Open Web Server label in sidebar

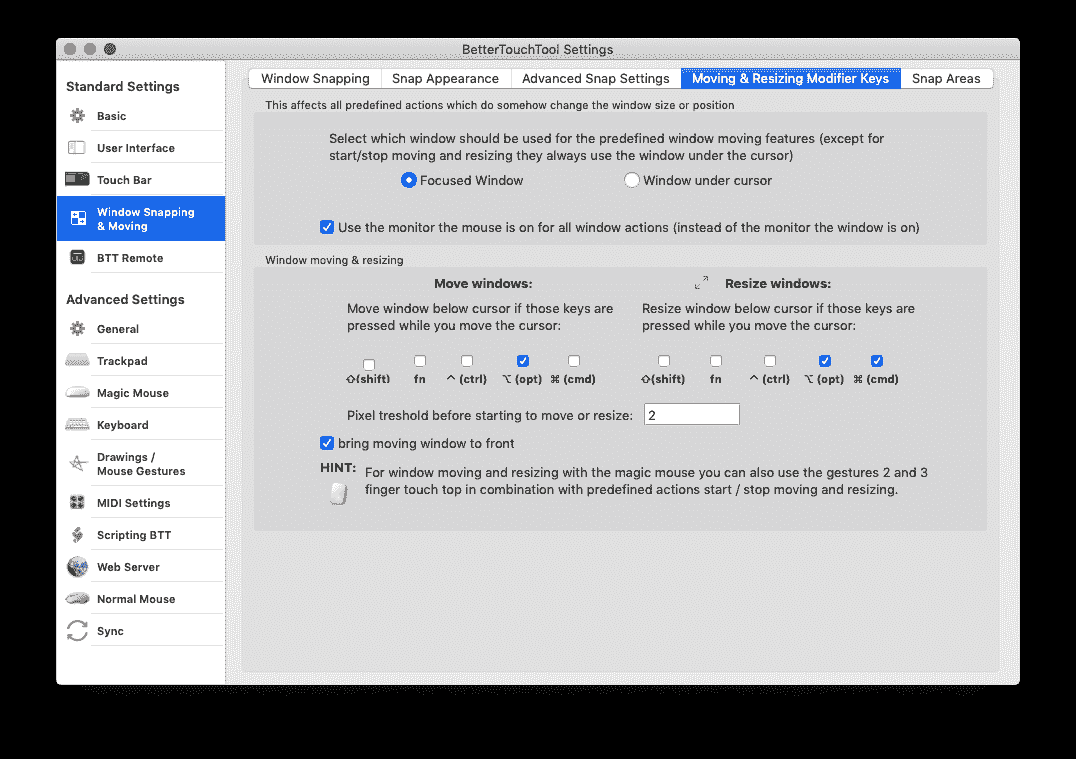coord(128,567)
